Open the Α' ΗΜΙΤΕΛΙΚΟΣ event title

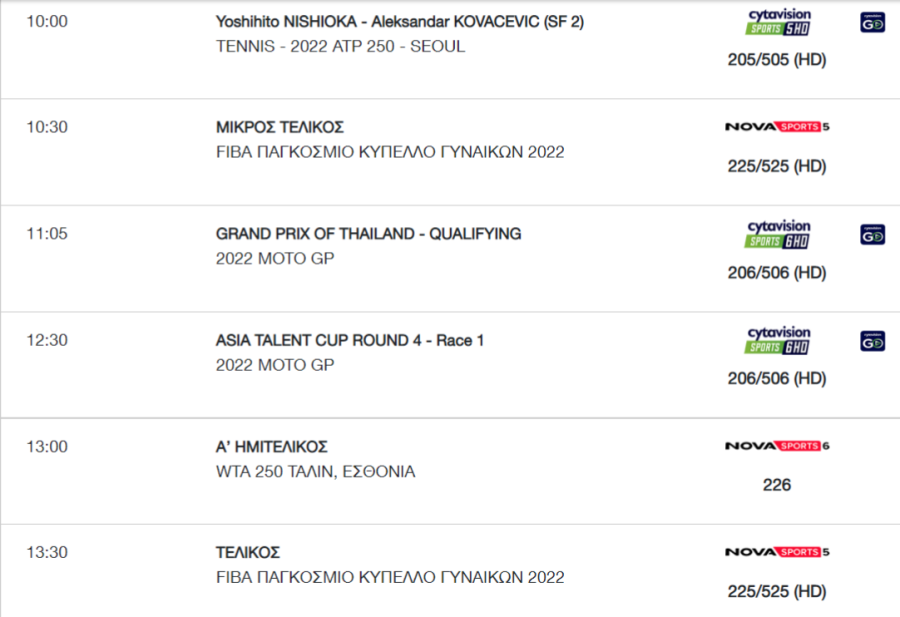tap(271, 447)
